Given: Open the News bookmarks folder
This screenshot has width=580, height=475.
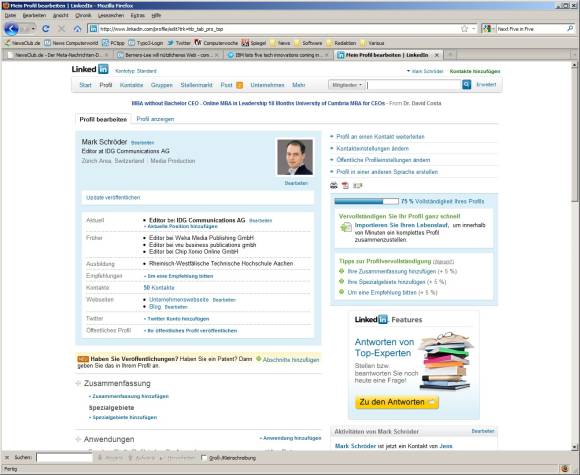Looking at the screenshot, I should point(280,43).
